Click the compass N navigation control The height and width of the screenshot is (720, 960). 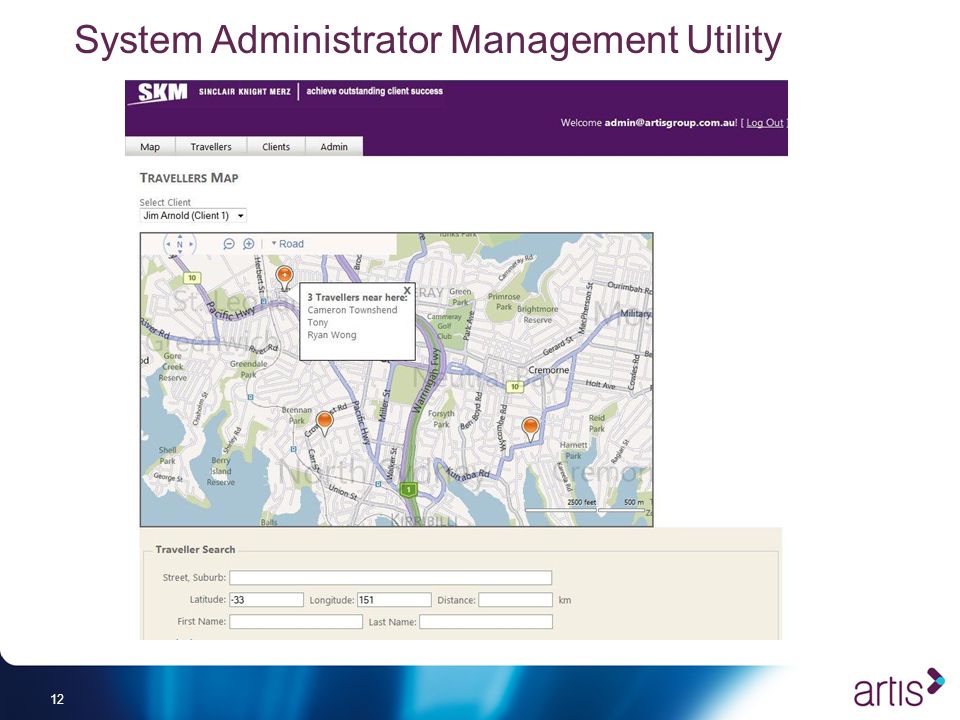click(179, 244)
